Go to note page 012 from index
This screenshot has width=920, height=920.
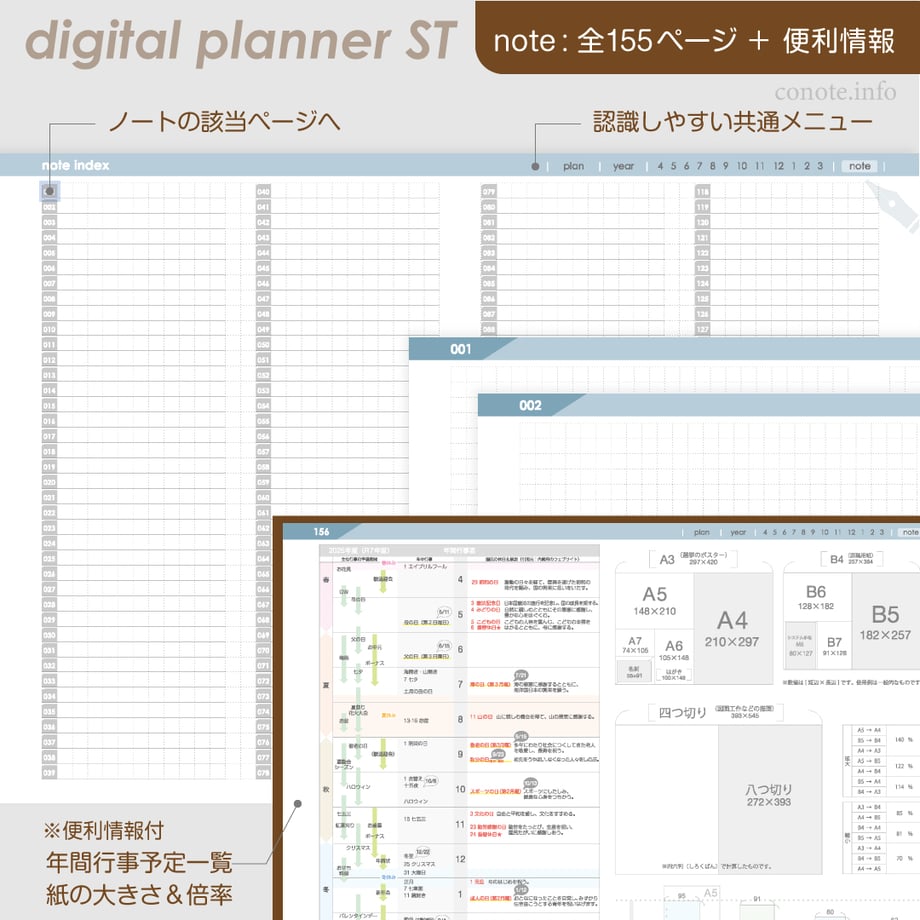coord(49,360)
